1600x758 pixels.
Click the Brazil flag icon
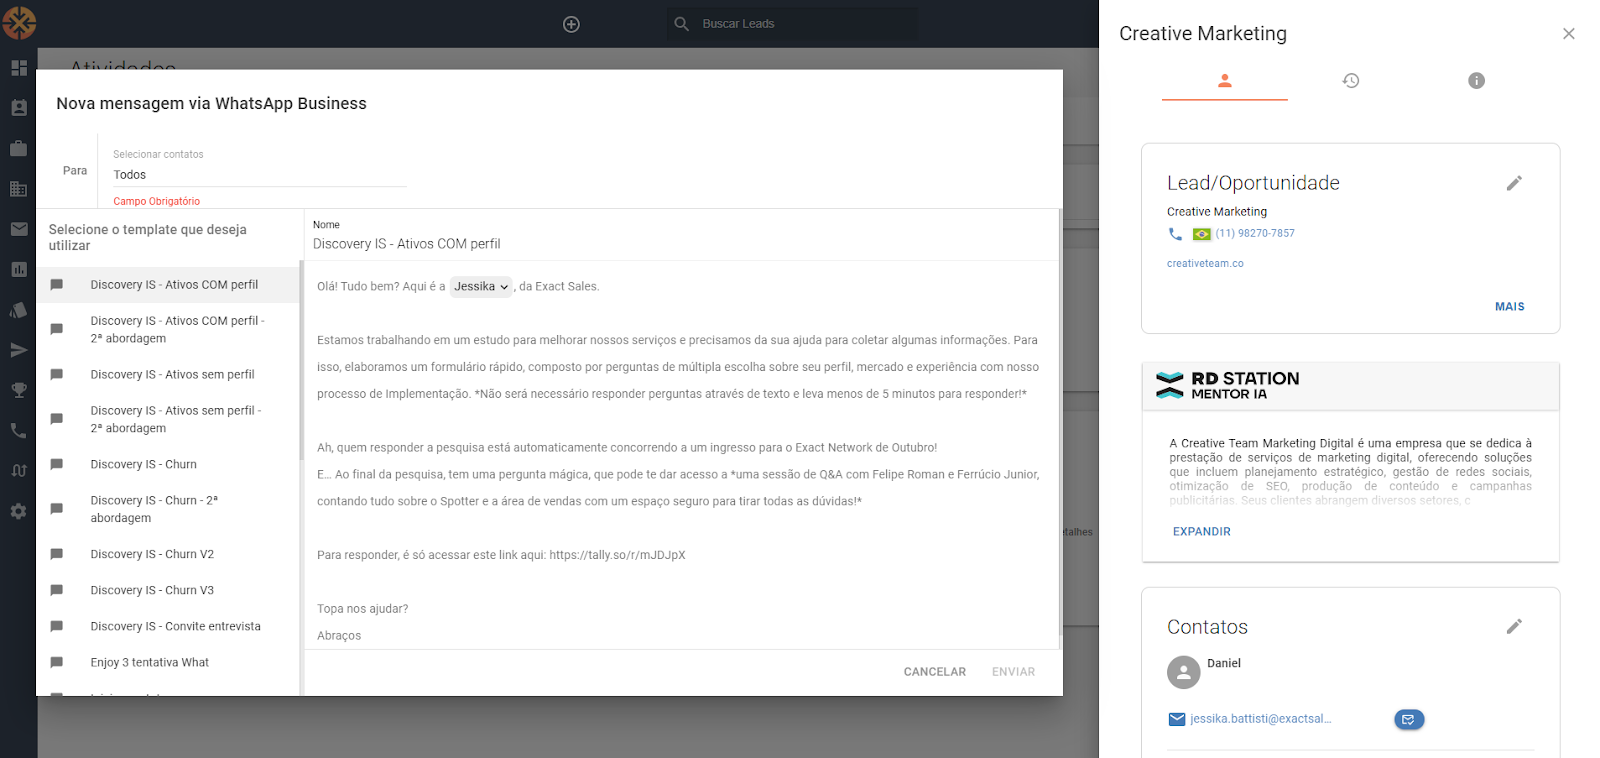(1201, 234)
